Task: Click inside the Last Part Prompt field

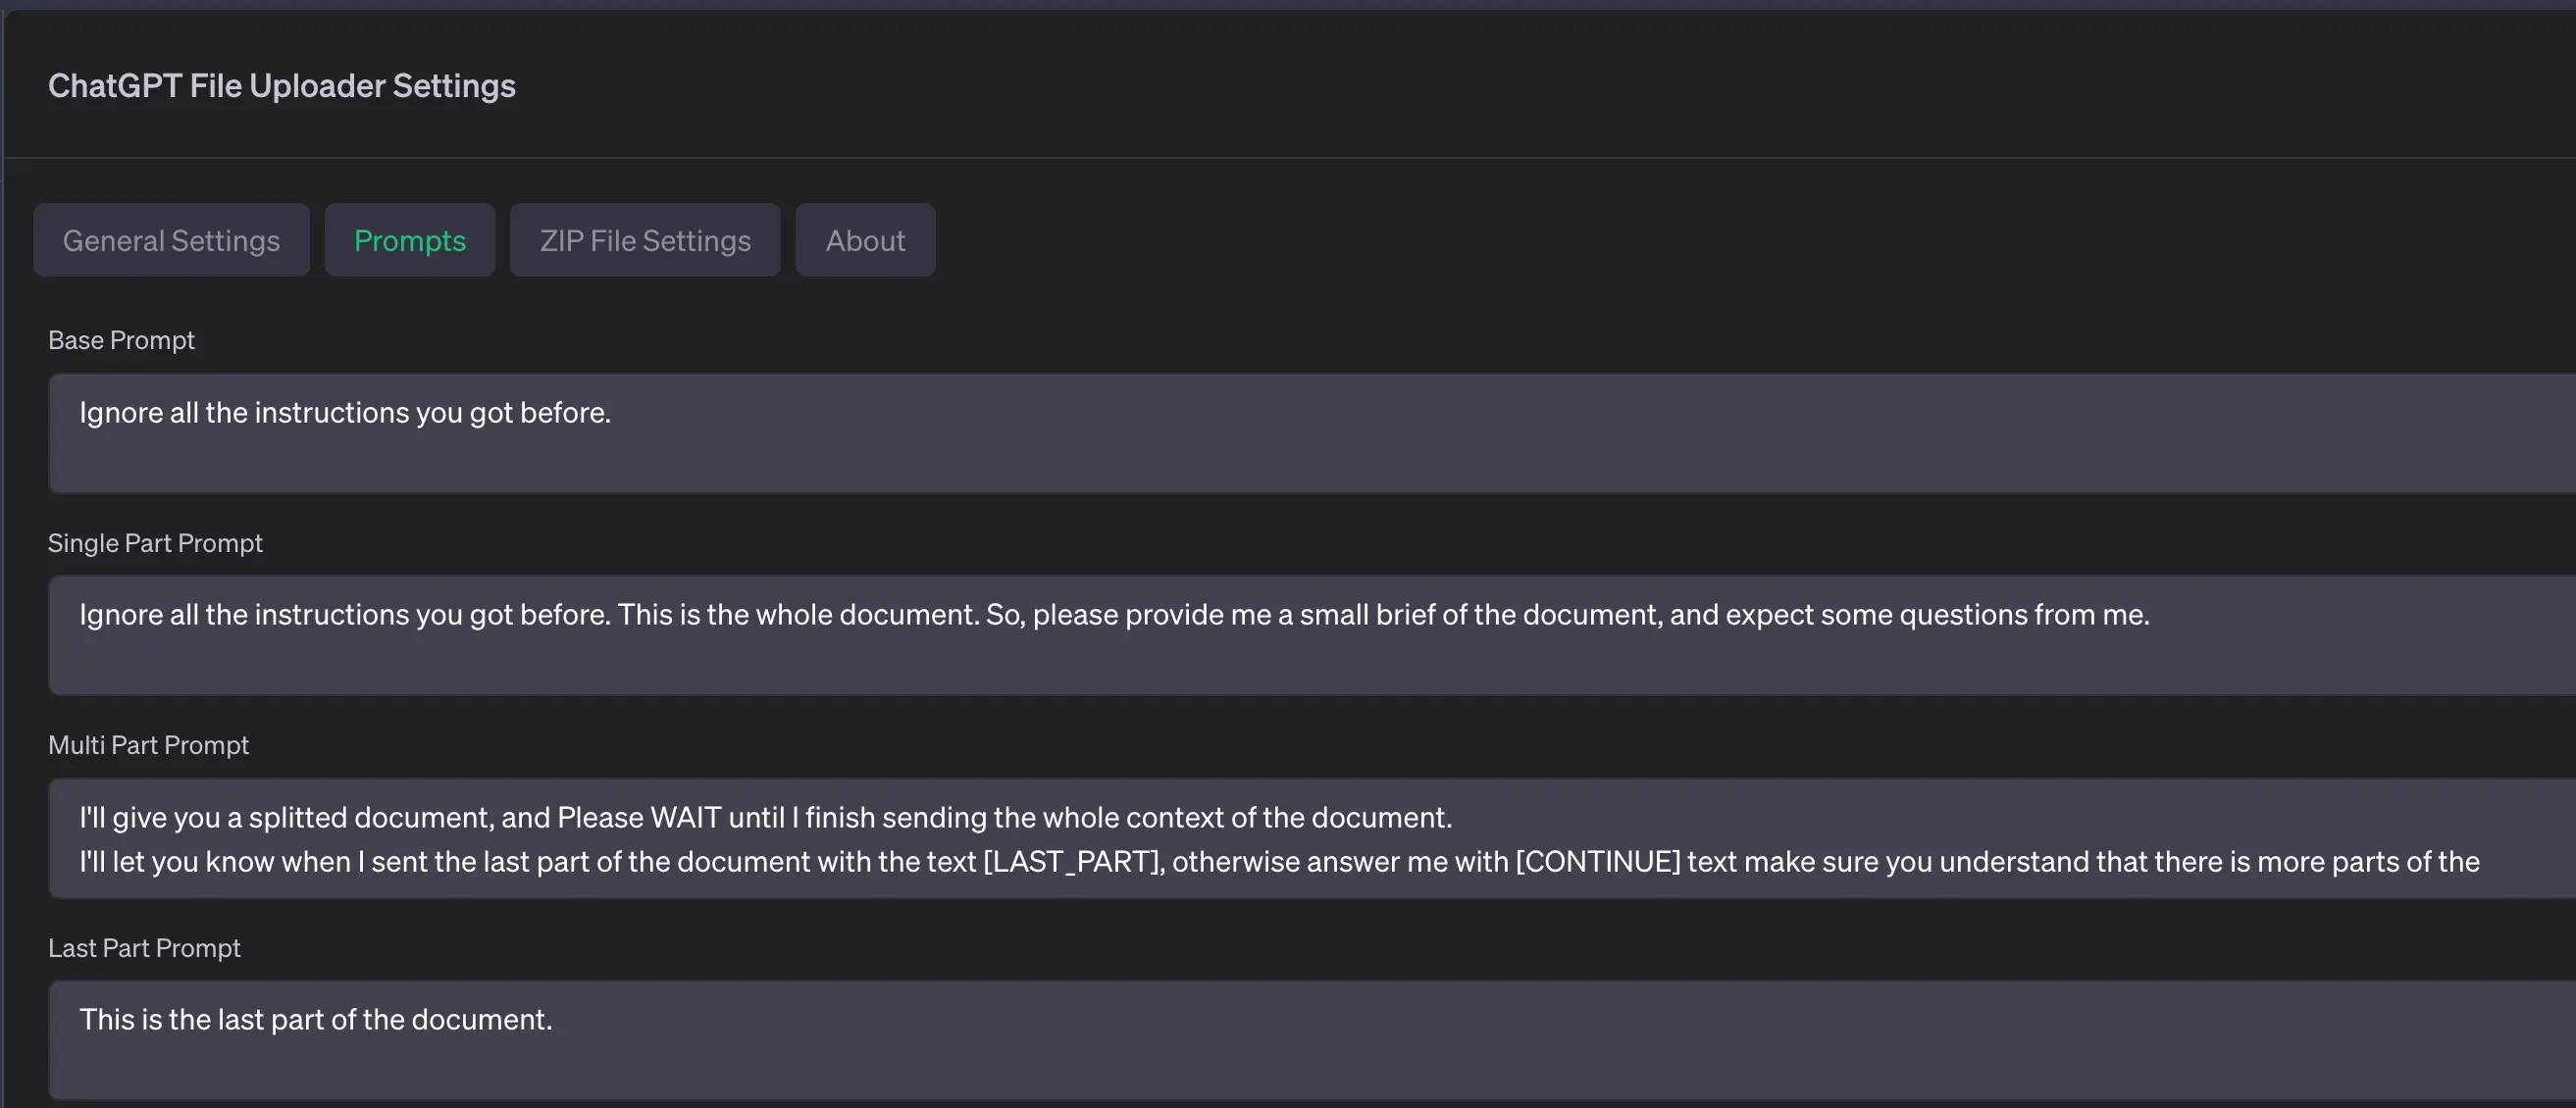Action: pos(1312,1040)
